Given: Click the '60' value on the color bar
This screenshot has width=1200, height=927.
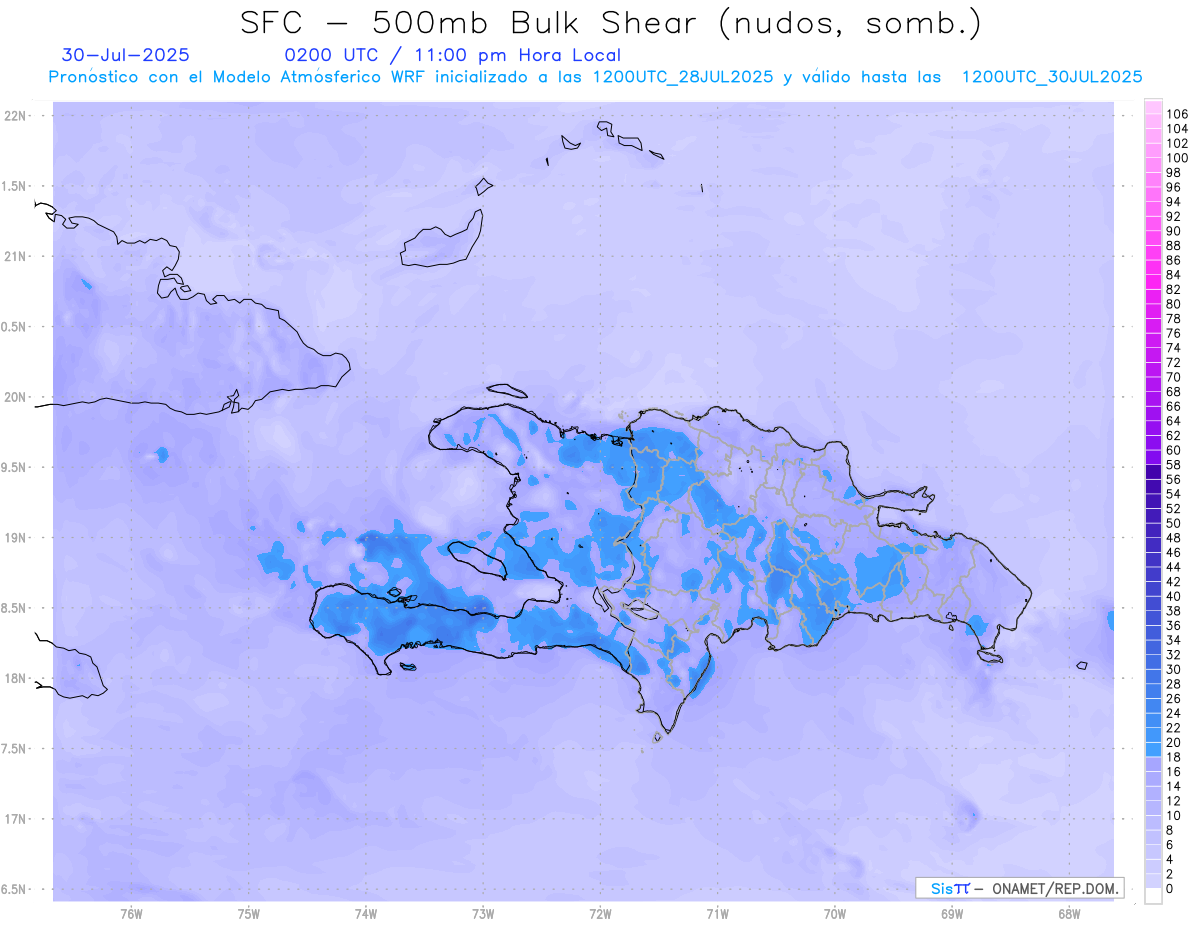Looking at the screenshot, I should 1174,450.
